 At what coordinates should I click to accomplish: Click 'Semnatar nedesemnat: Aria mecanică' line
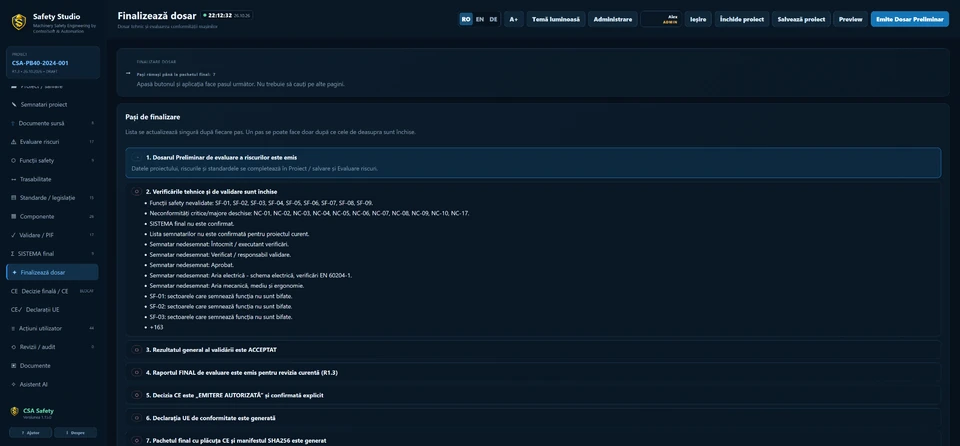point(227,285)
